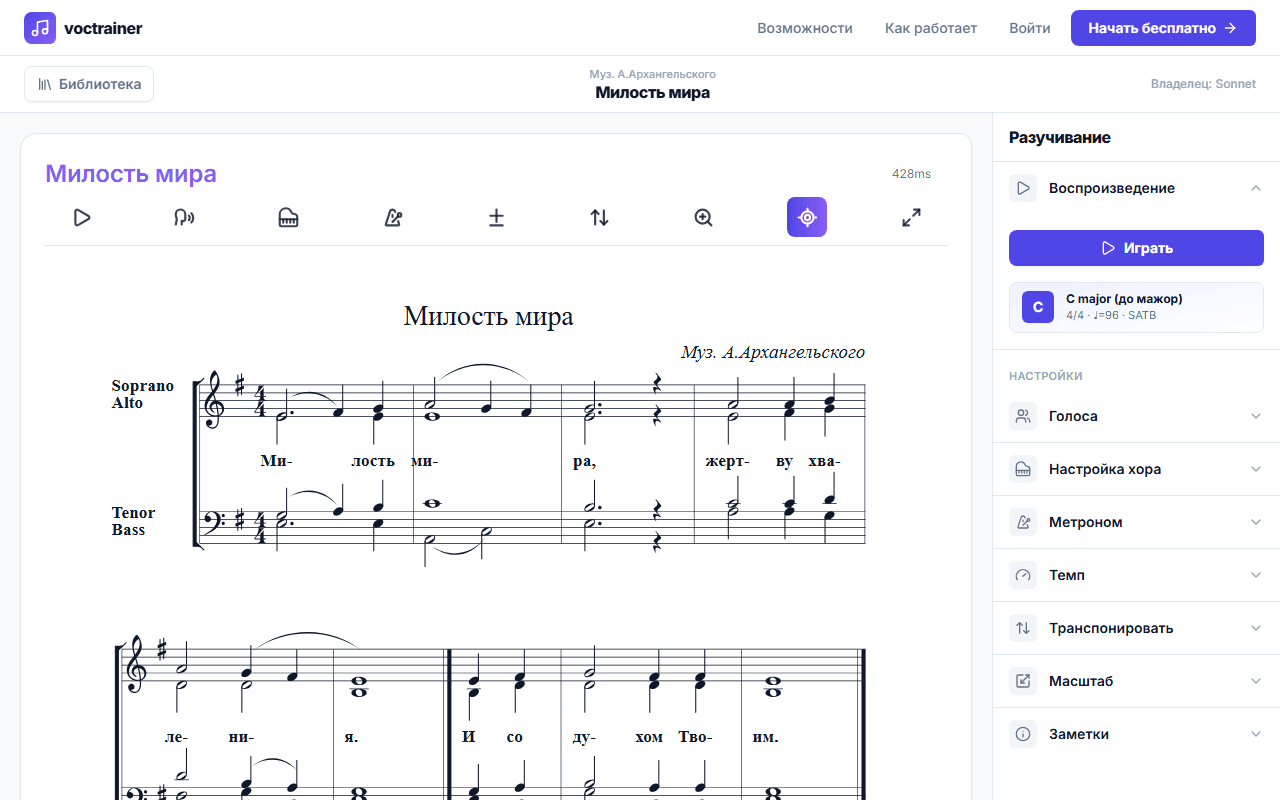1280x800 pixels.
Task: Click the Масштаб resize icon
Action: coord(1023,681)
